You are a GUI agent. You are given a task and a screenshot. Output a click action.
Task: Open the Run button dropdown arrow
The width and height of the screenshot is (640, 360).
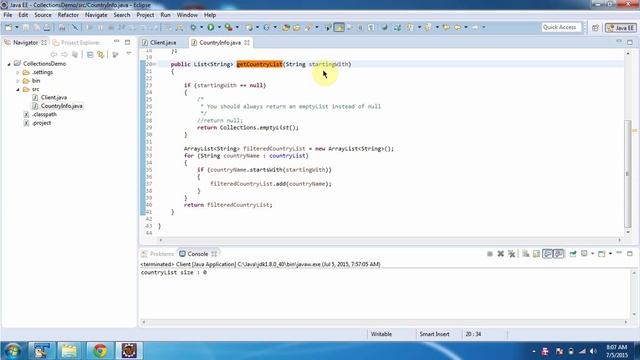click(219, 27)
